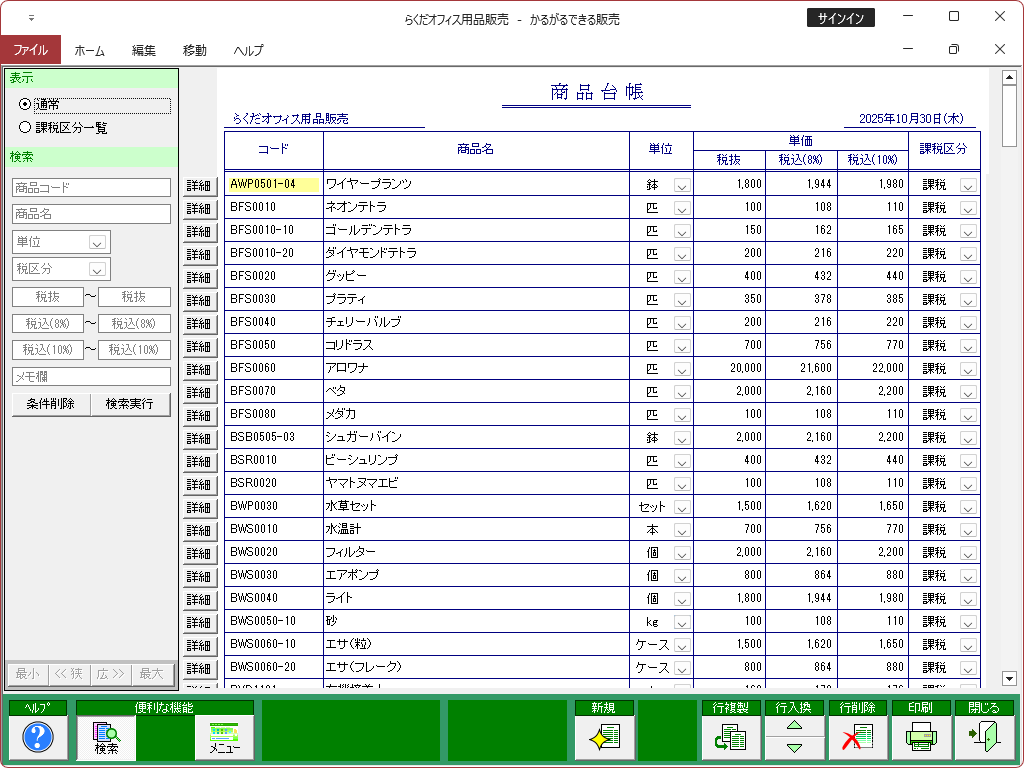Screen dimensions: 1024x768
Task: Click the 条件削除 button
Action: (x=50, y=404)
